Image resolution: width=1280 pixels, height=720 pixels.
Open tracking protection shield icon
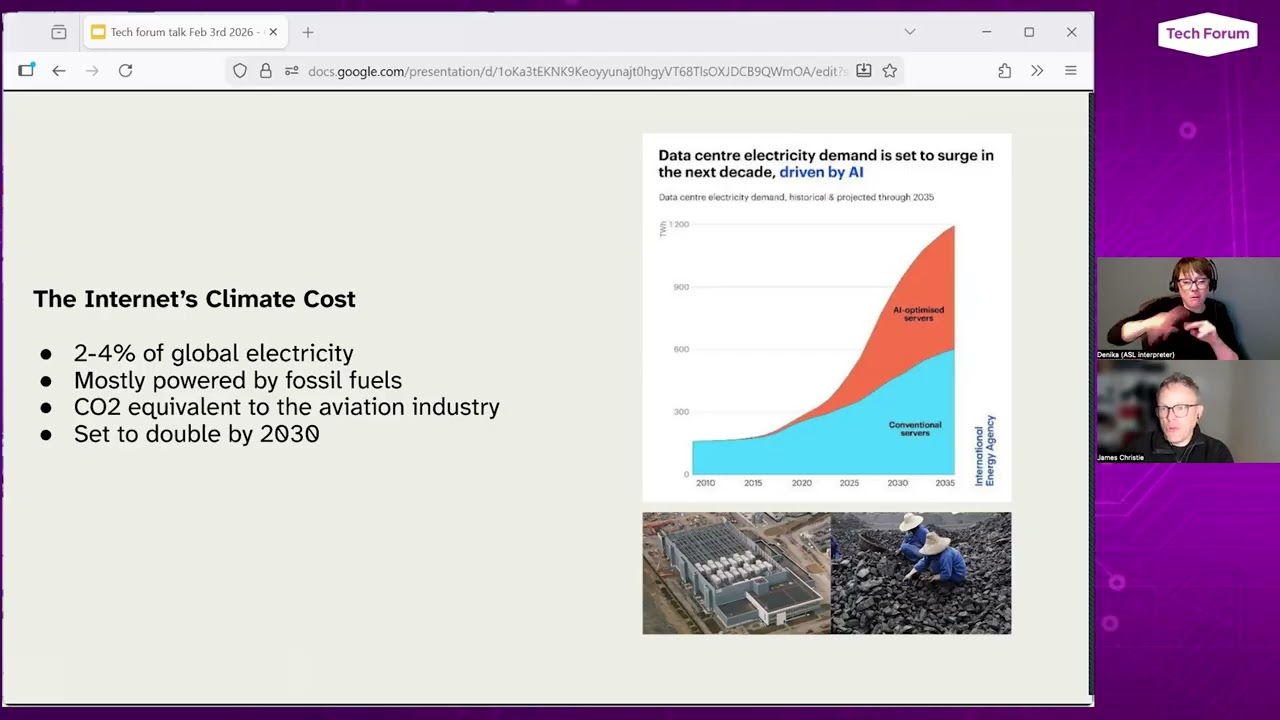pos(240,71)
